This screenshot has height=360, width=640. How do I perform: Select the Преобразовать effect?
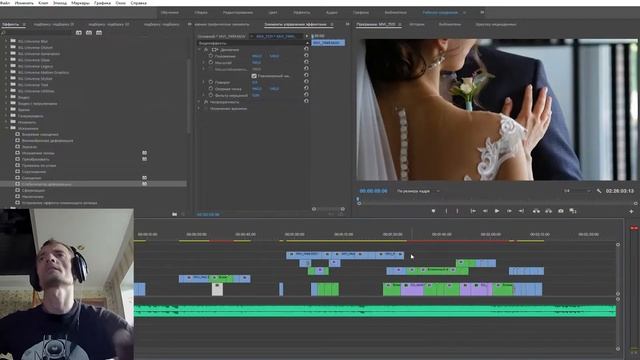click(36, 159)
